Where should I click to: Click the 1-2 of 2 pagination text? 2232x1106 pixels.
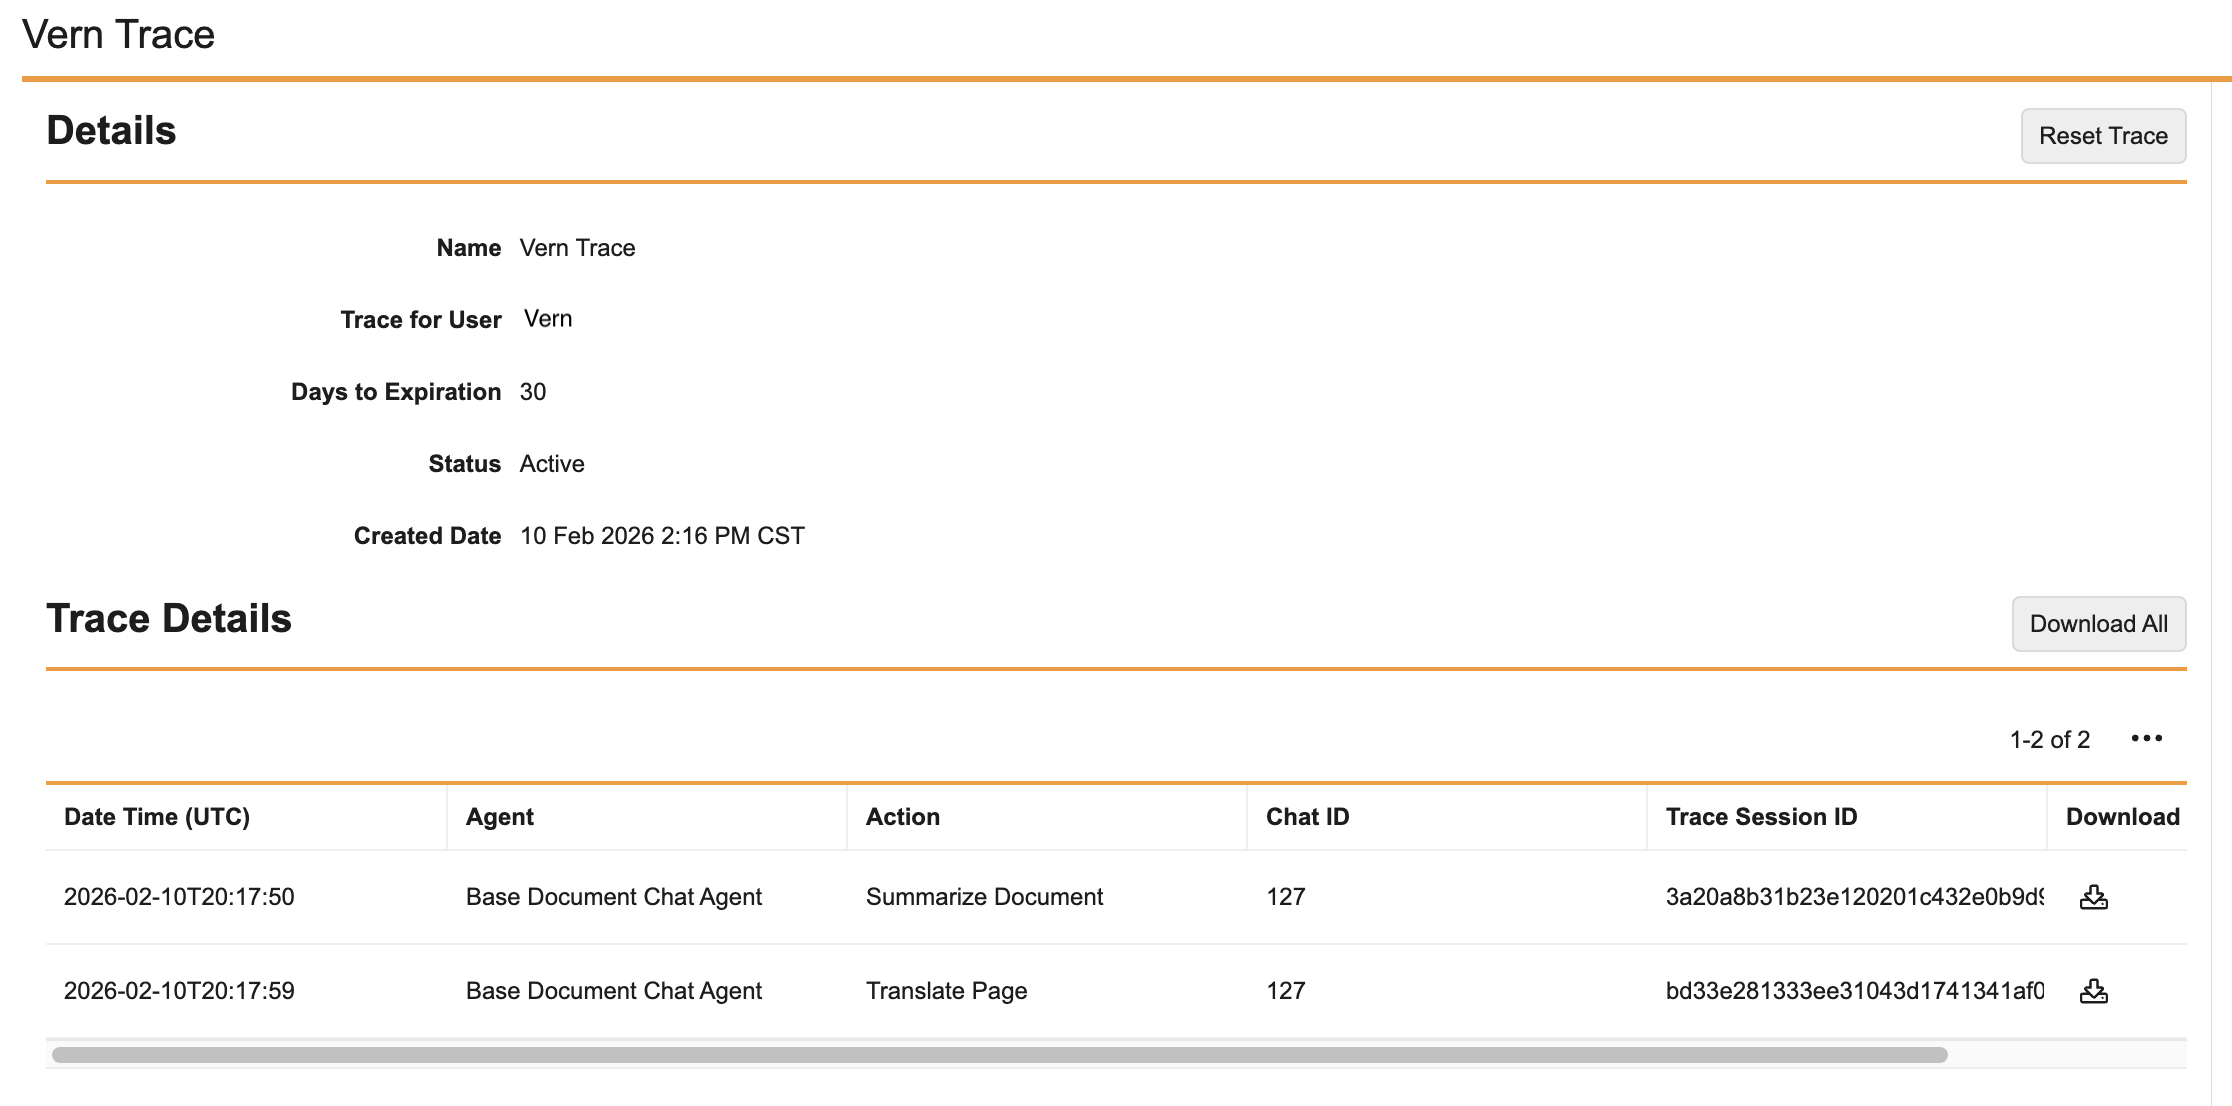(2049, 740)
